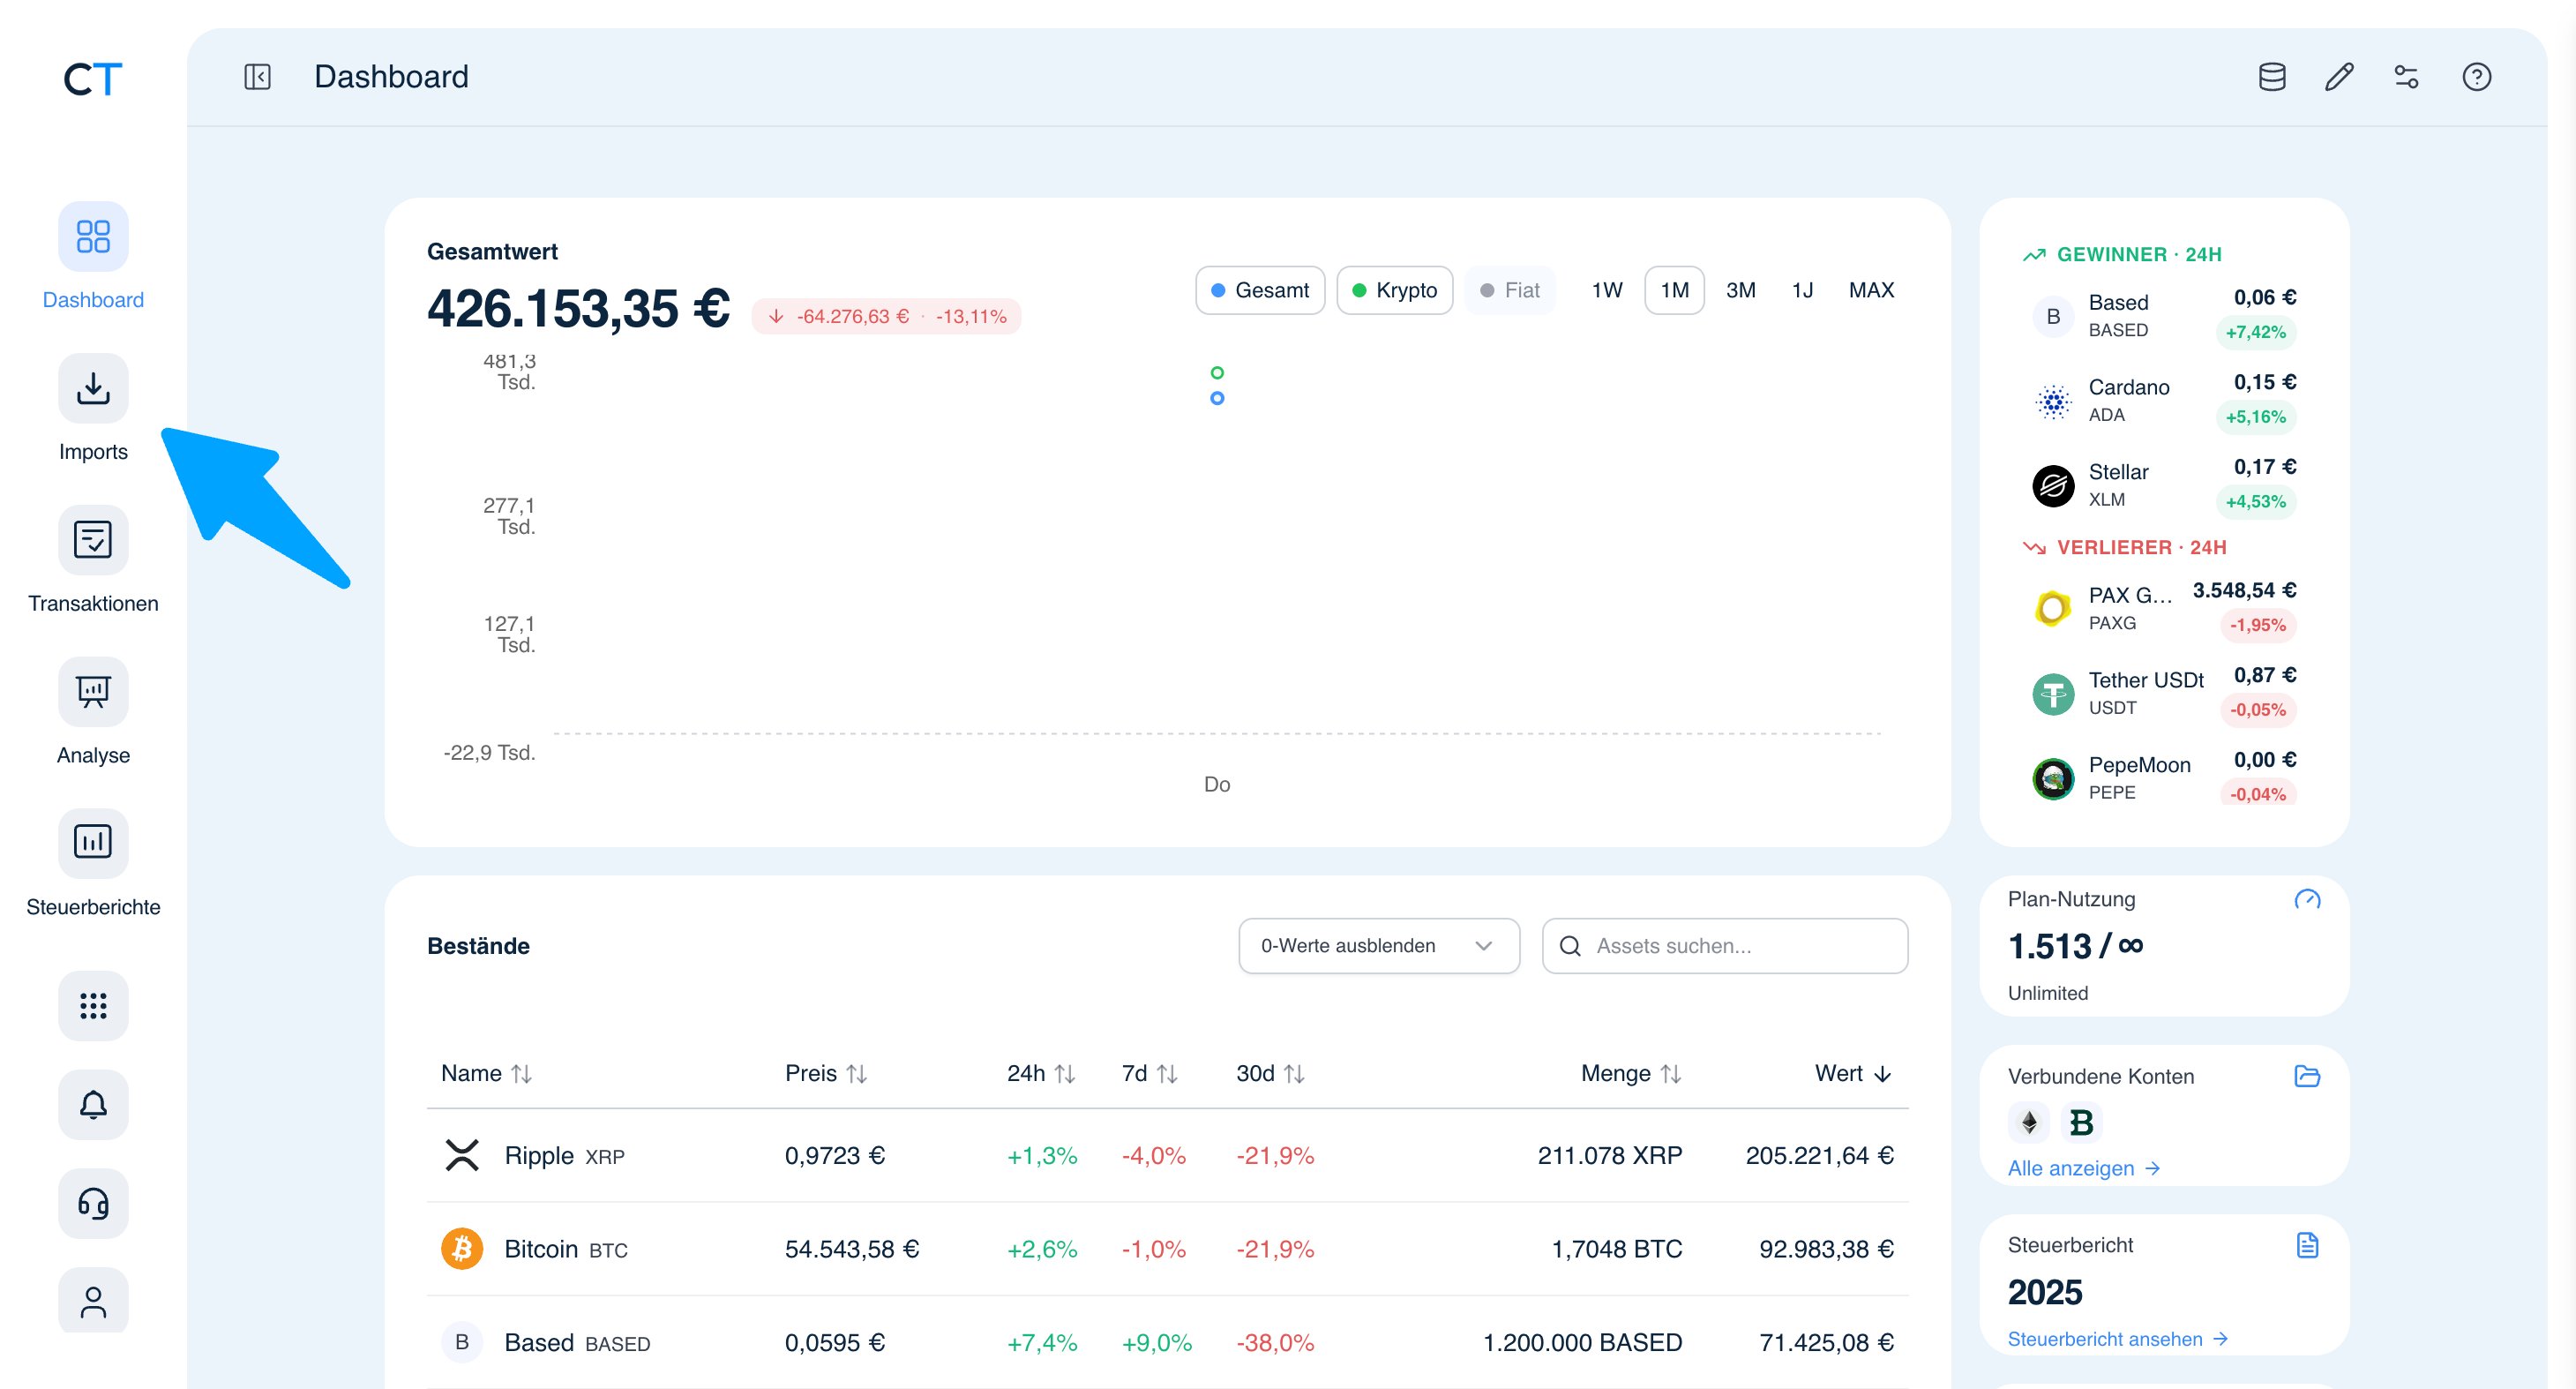Click the 1.200.000 BASED amount
Screen dimensions: 2576x1389
point(1582,1342)
